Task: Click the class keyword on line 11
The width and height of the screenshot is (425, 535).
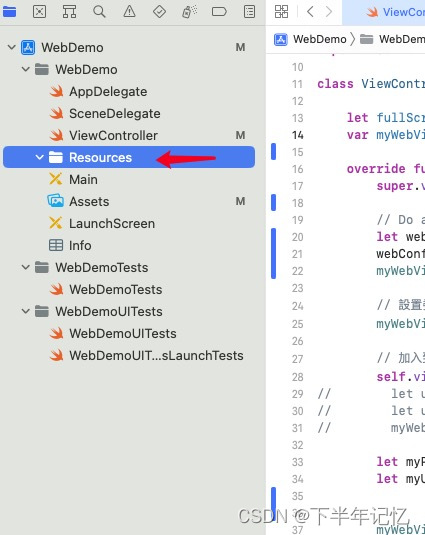Action: coord(335,84)
